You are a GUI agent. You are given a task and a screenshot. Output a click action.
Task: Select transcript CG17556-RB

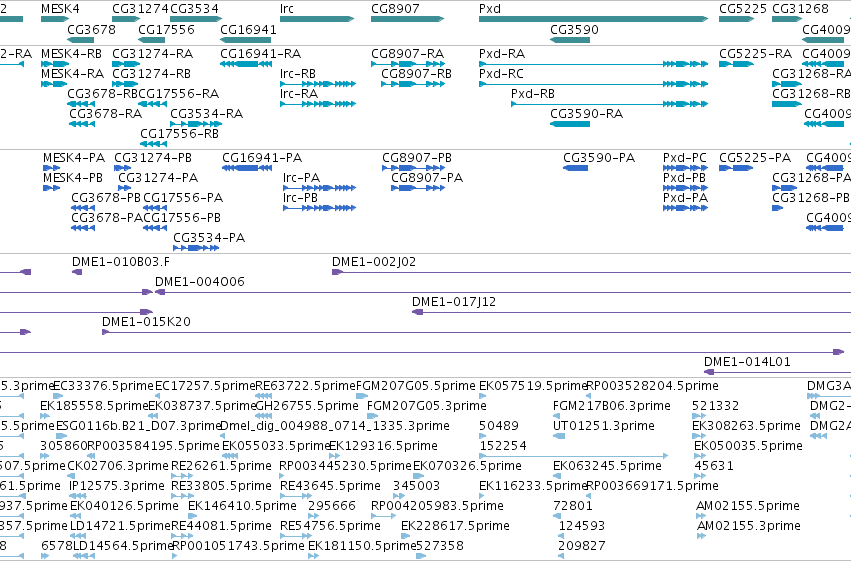pos(180,134)
